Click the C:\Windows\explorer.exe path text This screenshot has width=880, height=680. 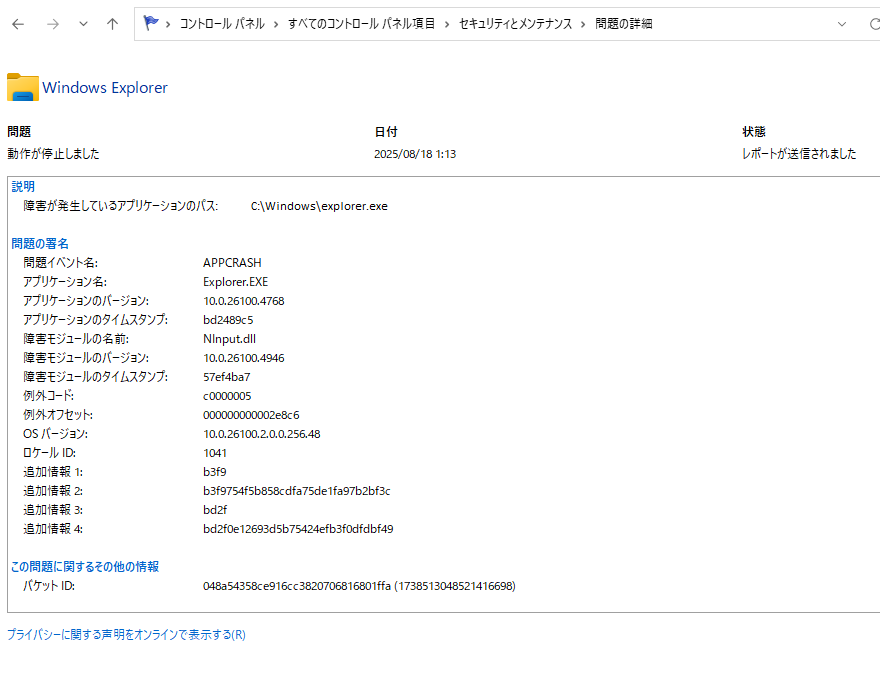pos(319,206)
